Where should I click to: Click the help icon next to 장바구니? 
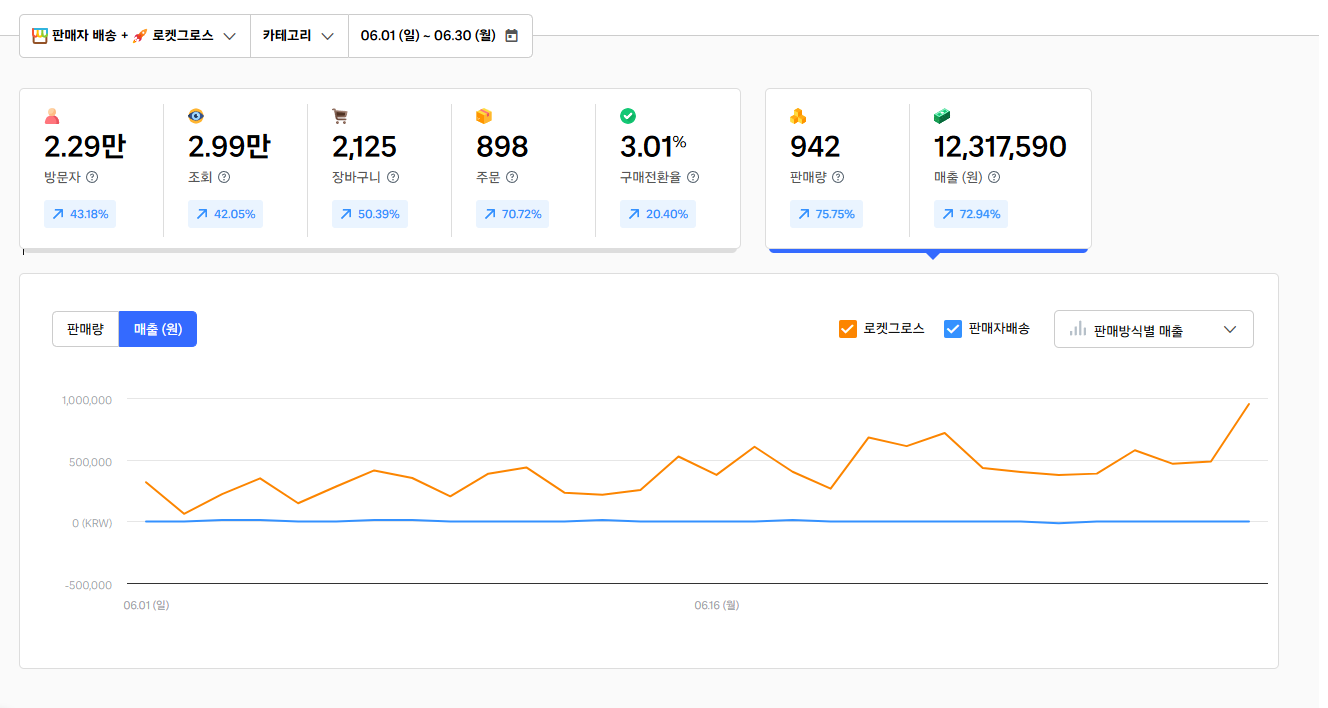click(393, 177)
